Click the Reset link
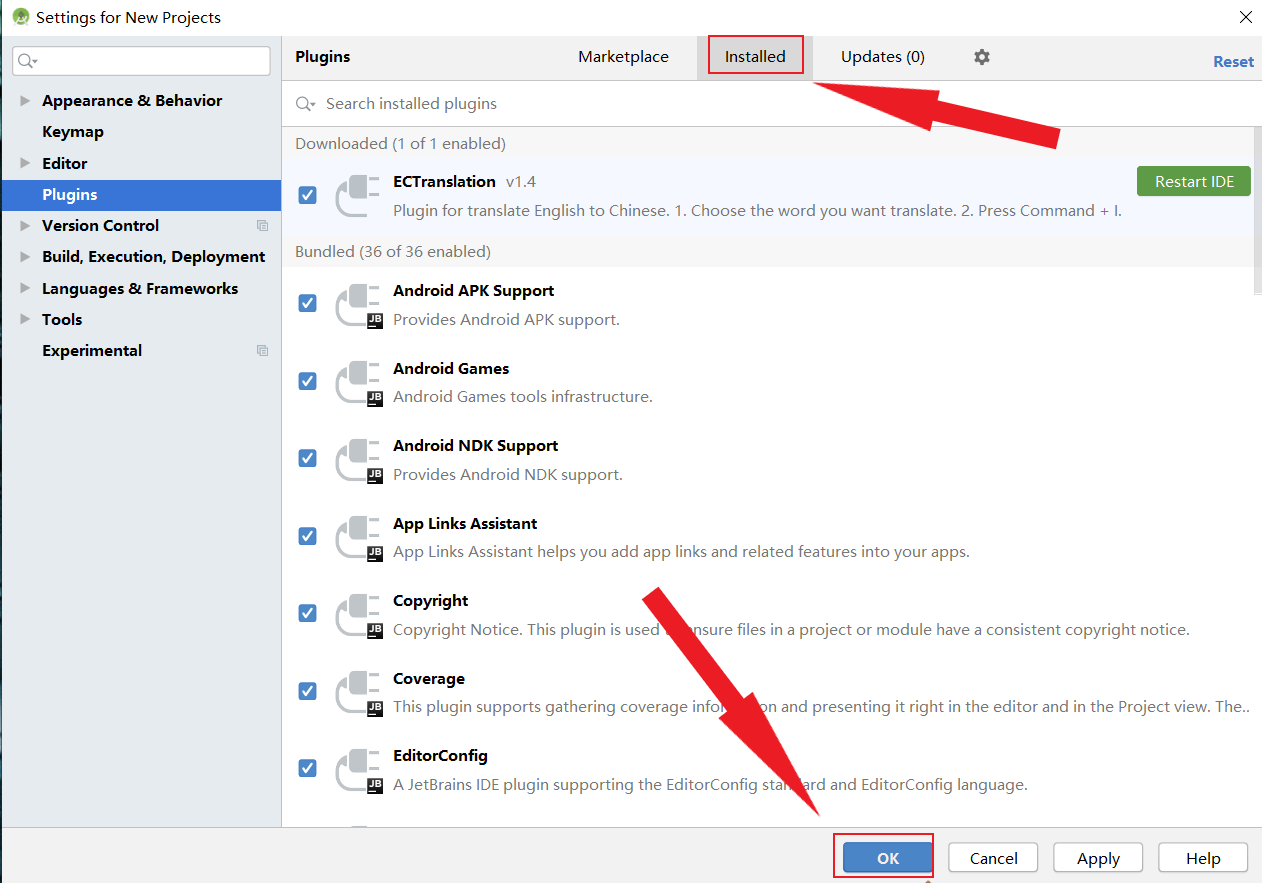The height and width of the screenshot is (883, 1262). 1233,62
